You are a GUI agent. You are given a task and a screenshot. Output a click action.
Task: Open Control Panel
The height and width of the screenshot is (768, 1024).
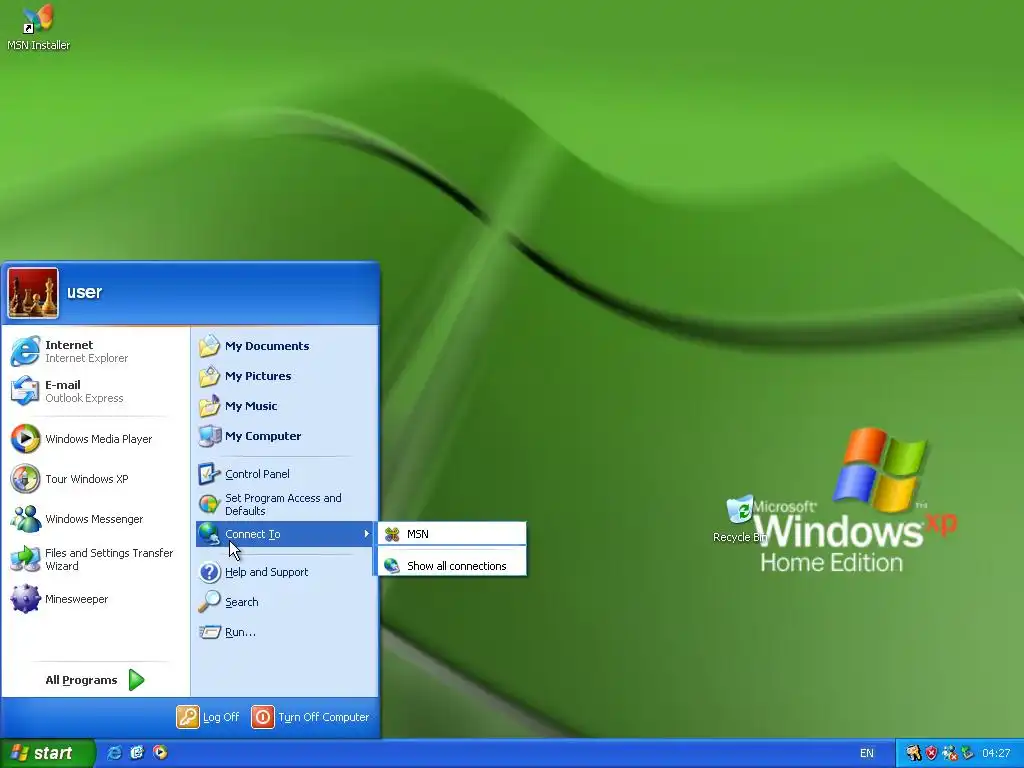[x=285, y=474]
